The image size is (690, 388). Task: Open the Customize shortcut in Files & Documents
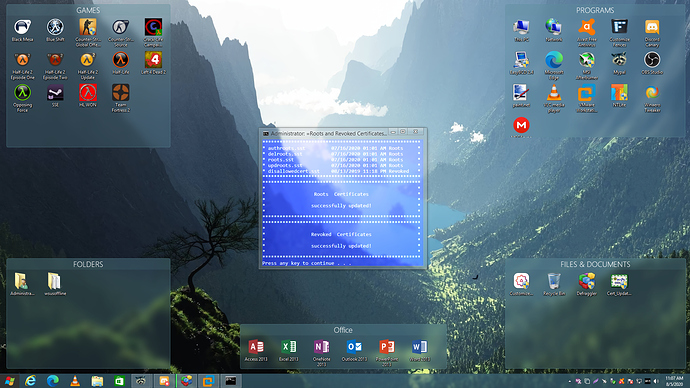[x=521, y=284]
